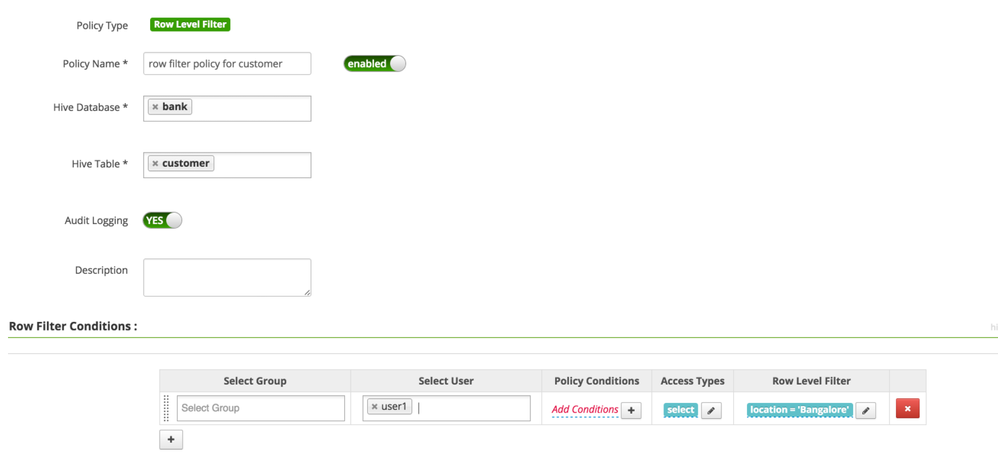Click the location = 'Bangalore' filter tag
Screen dimensions: 998x463
pyautogui.click(x=799, y=410)
